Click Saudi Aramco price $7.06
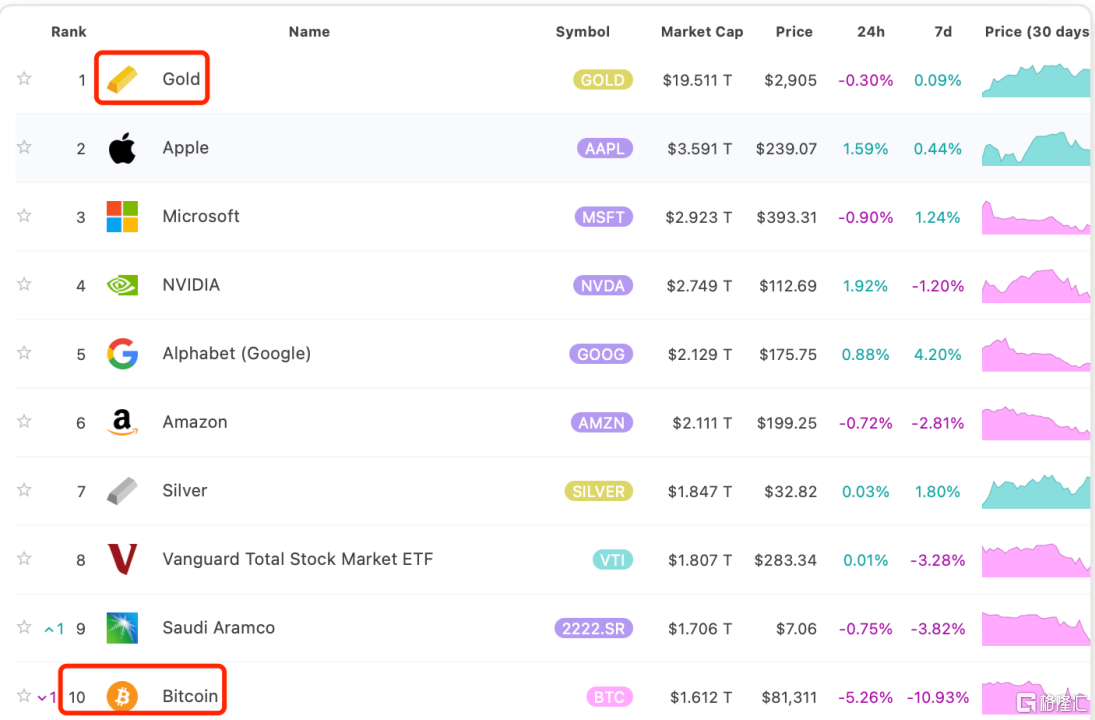 coord(796,629)
